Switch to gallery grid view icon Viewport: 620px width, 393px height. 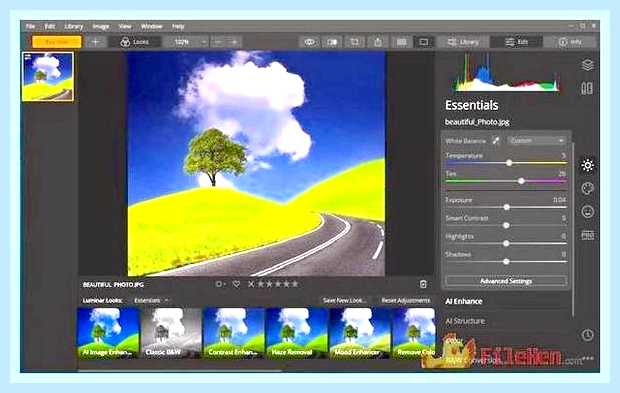401,42
